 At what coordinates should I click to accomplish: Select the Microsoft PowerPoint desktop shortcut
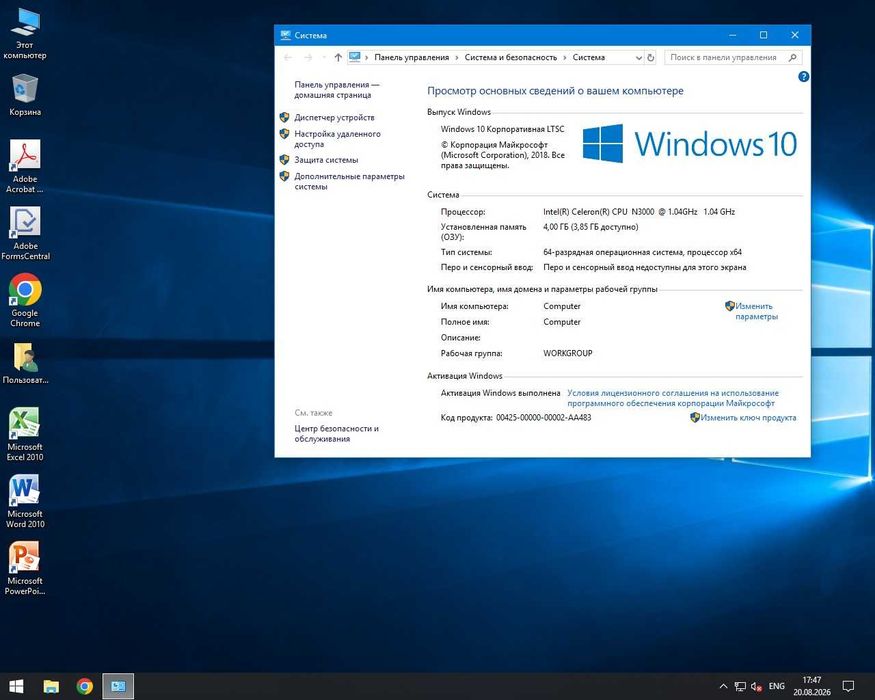point(25,568)
